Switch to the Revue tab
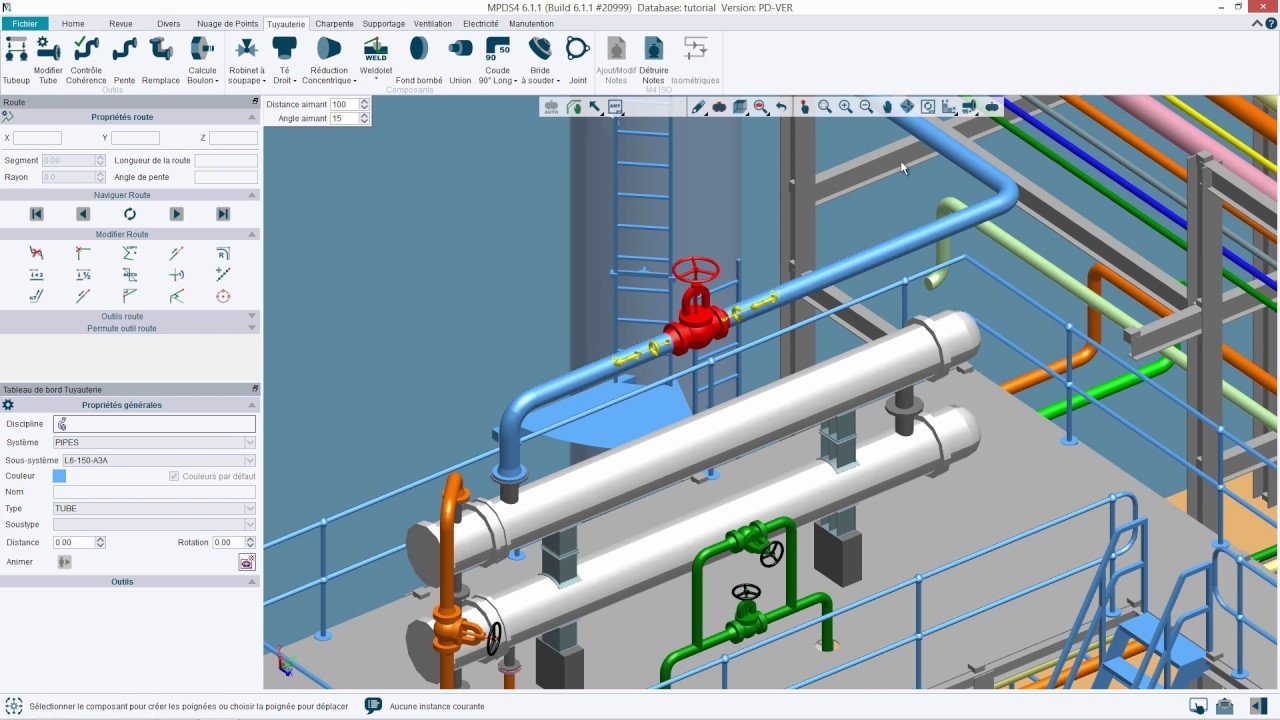 (121, 23)
